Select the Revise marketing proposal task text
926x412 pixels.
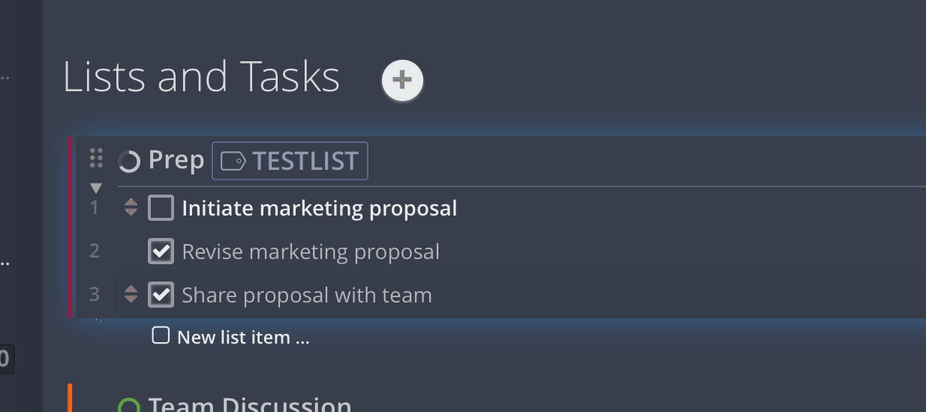click(x=310, y=251)
